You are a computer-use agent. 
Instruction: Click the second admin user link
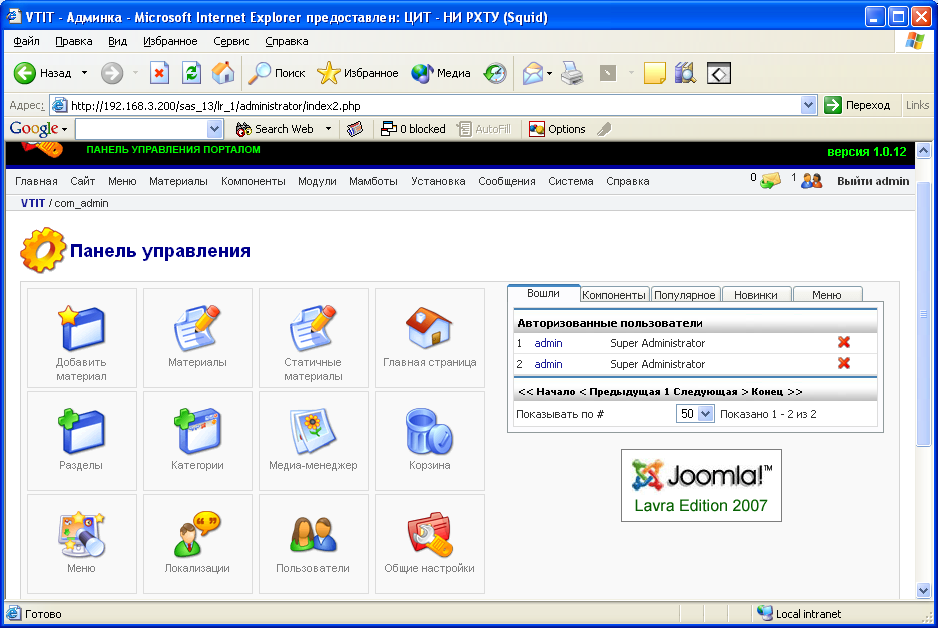click(548, 364)
